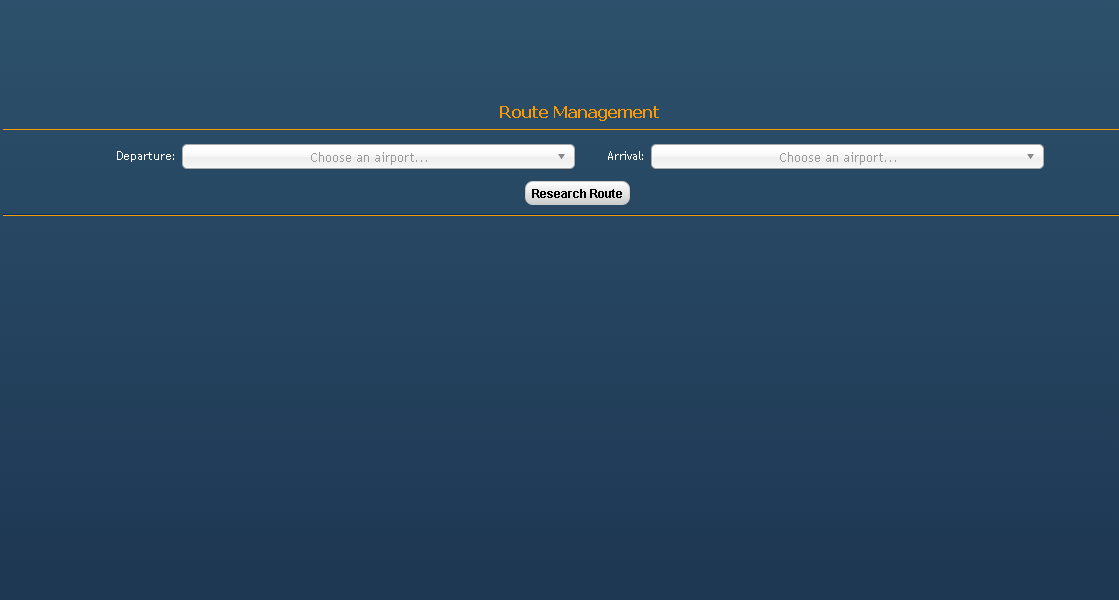Click the Research Route button
Image resolution: width=1119 pixels, height=600 pixels.
(577, 193)
